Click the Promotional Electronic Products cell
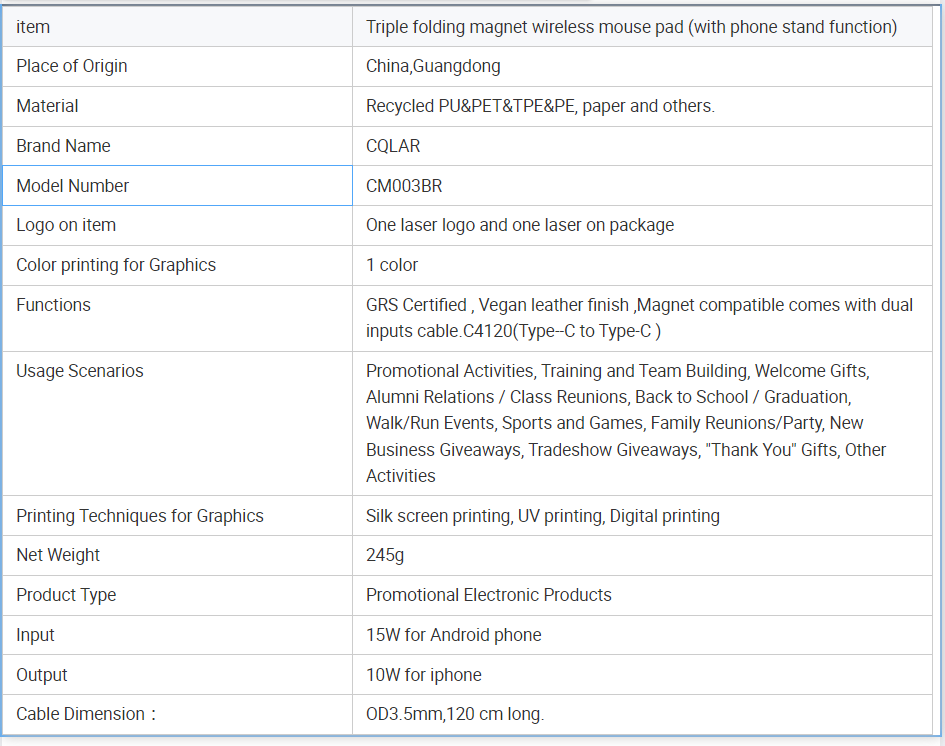The image size is (945, 746). click(642, 595)
